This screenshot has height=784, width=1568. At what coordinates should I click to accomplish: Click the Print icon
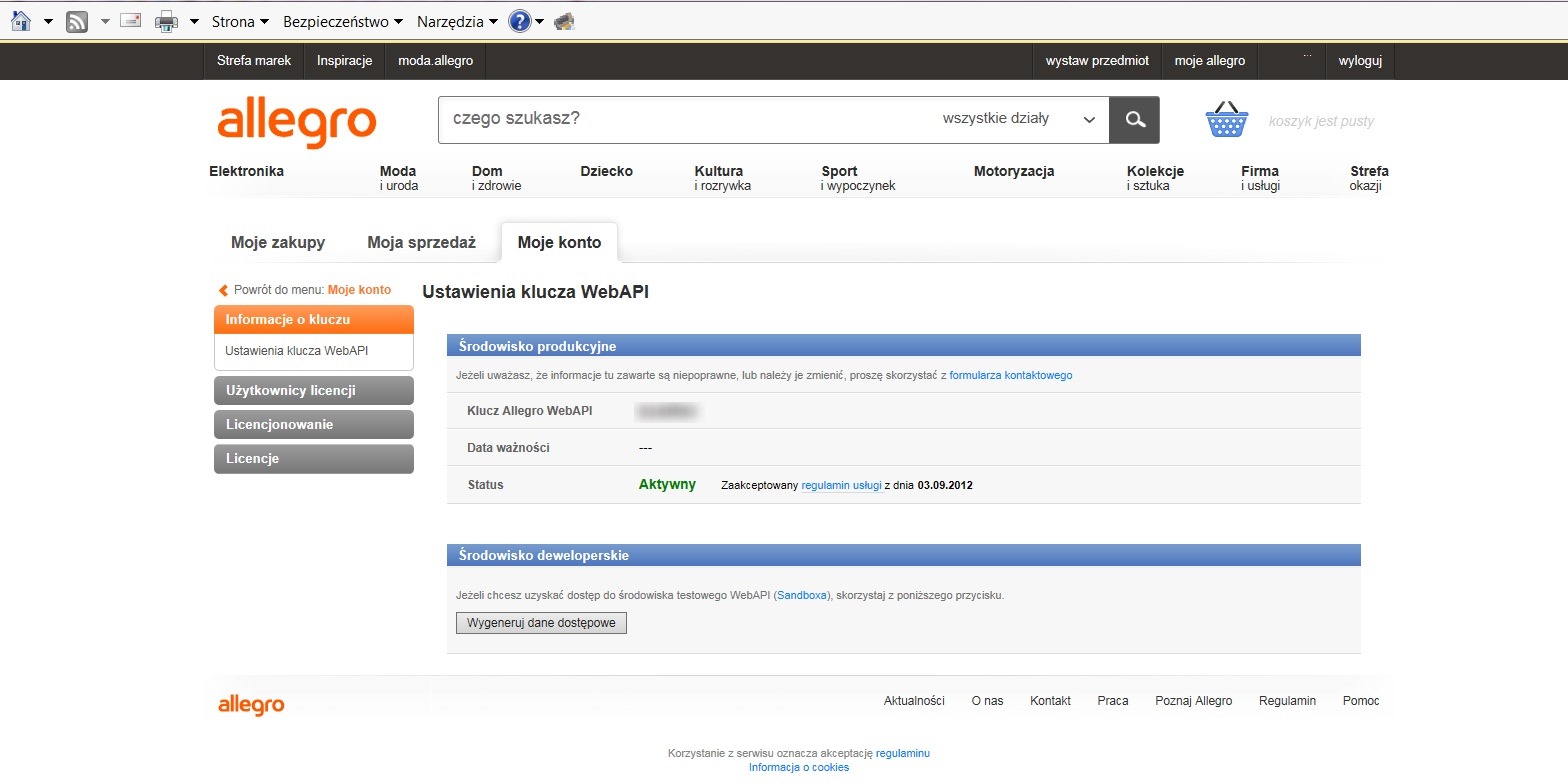point(166,21)
